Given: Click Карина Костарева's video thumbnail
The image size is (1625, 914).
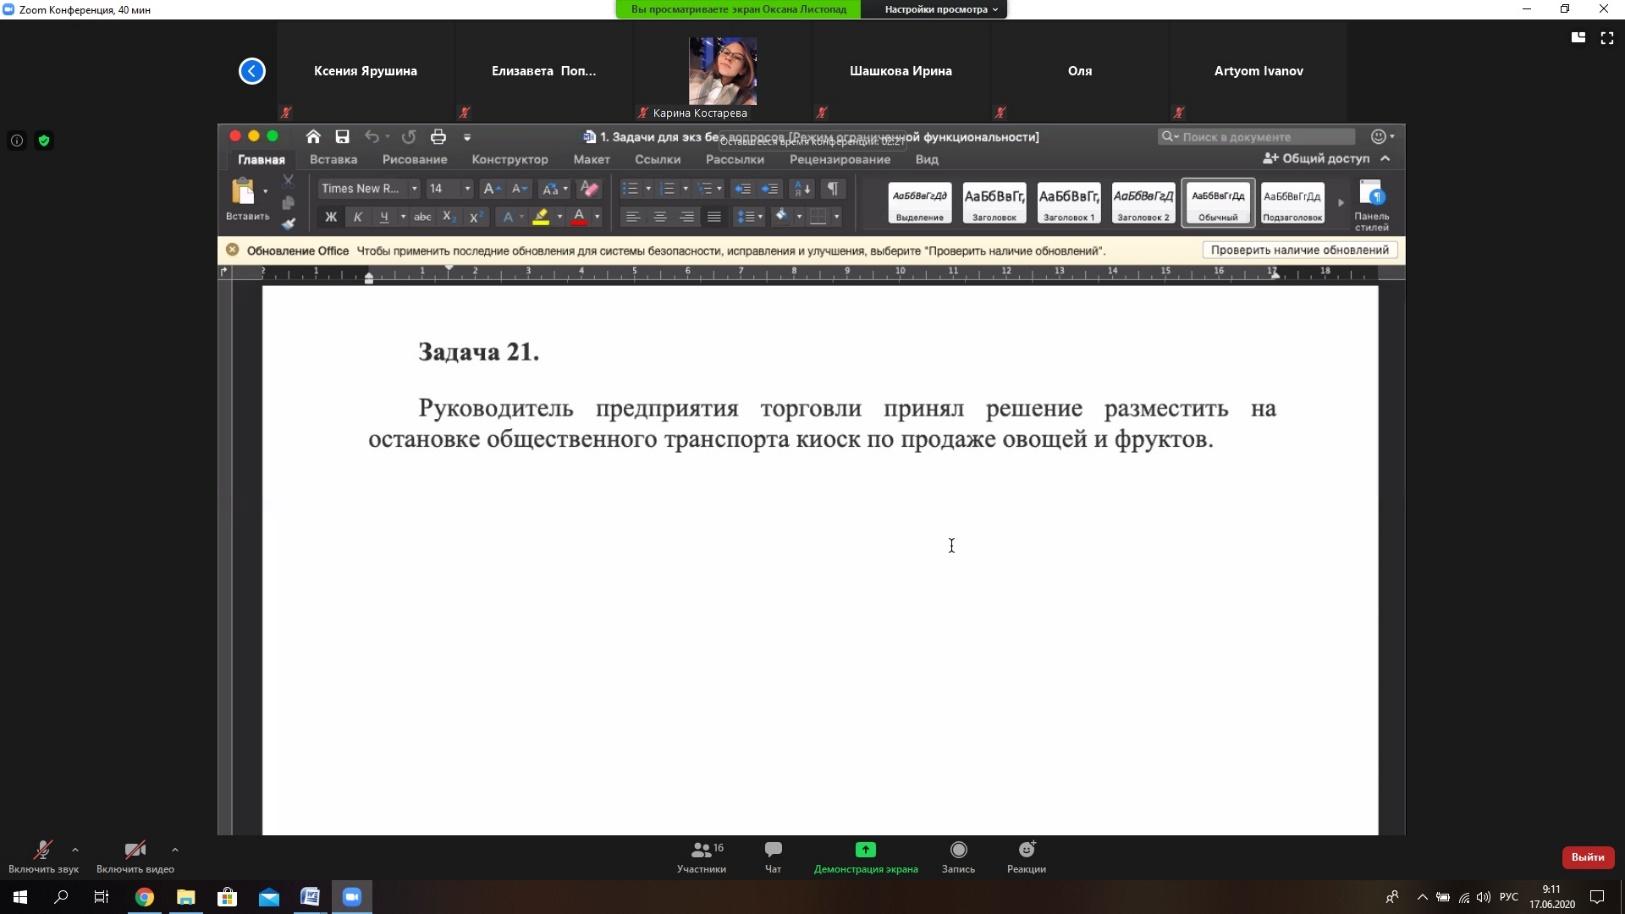Looking at the screenshot, I should pos(722,72).
